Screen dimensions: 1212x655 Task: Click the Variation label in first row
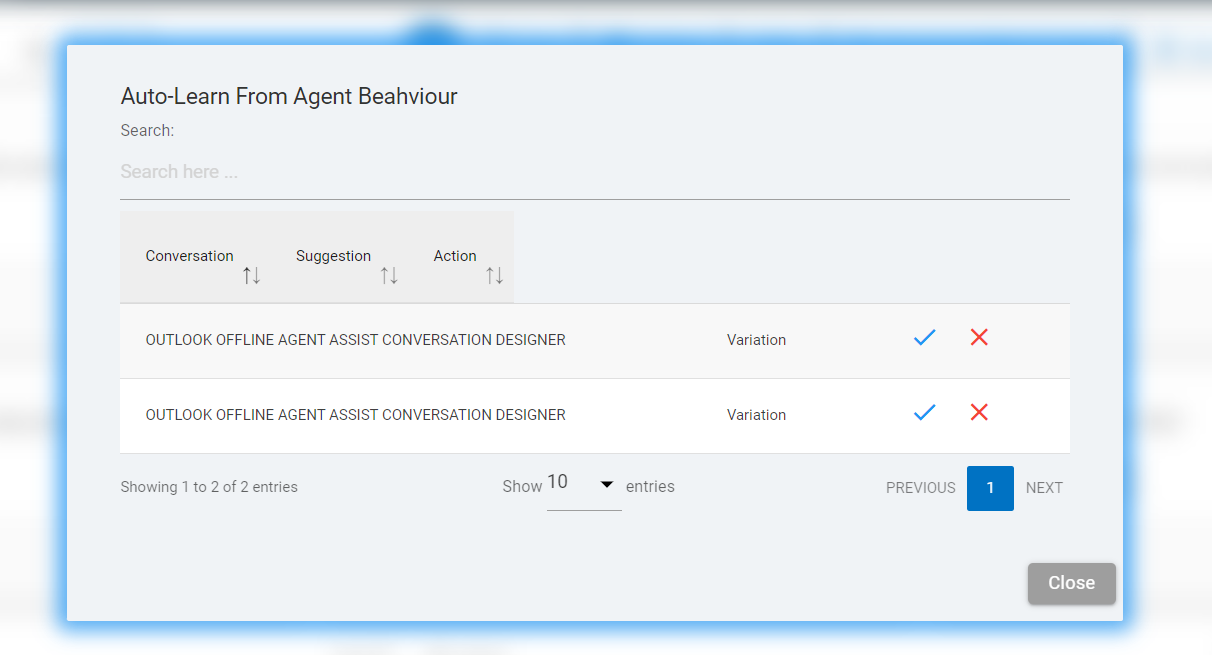click(x=756, y=340)
